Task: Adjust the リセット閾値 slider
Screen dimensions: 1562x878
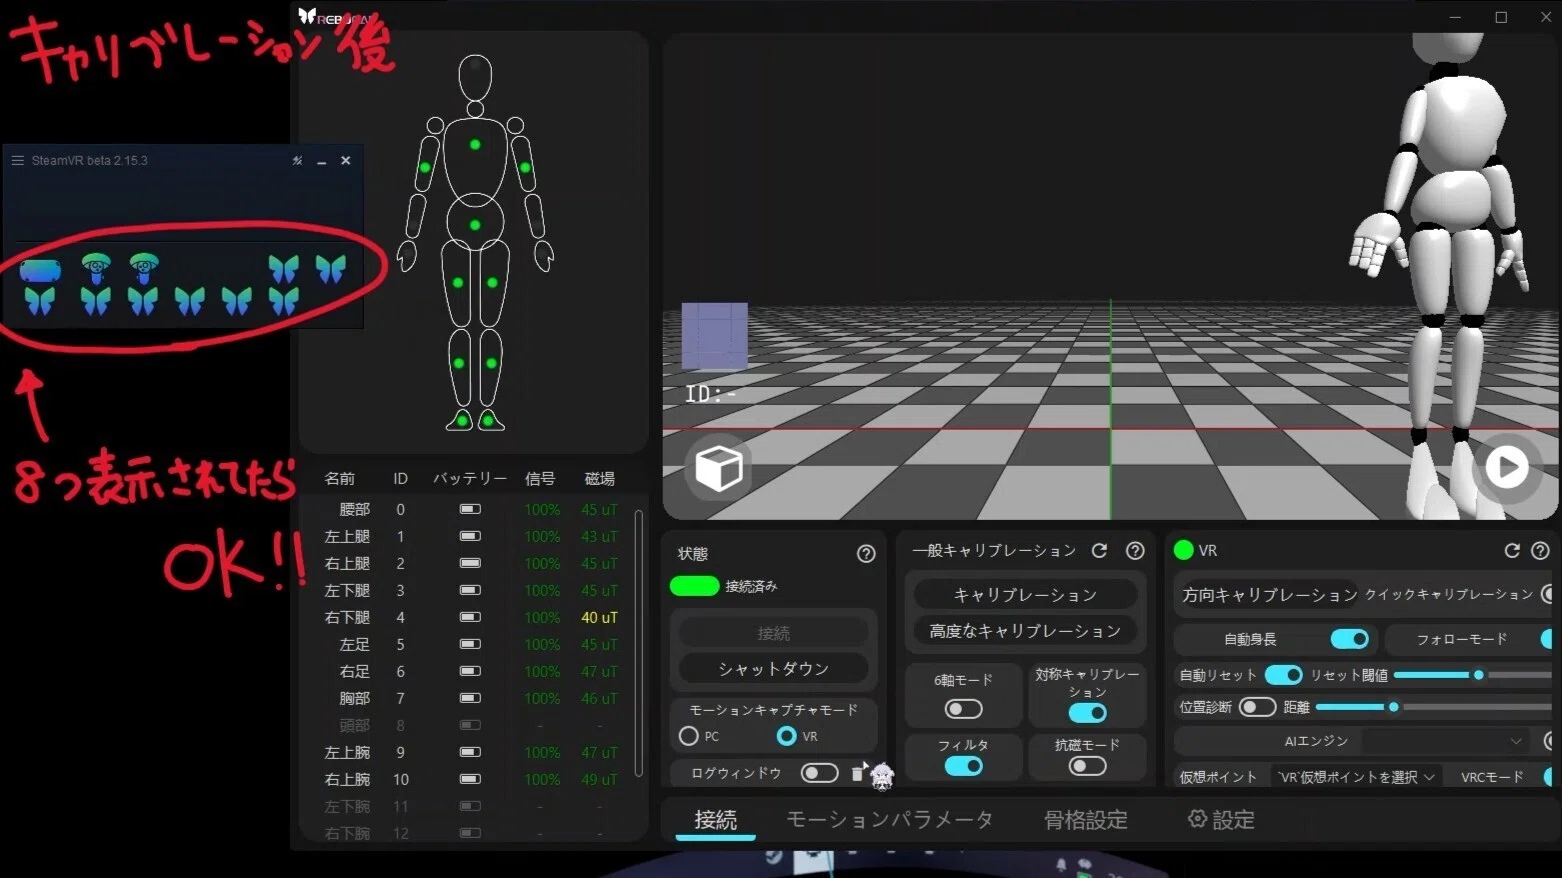Action: click(x=1472, y=675)
